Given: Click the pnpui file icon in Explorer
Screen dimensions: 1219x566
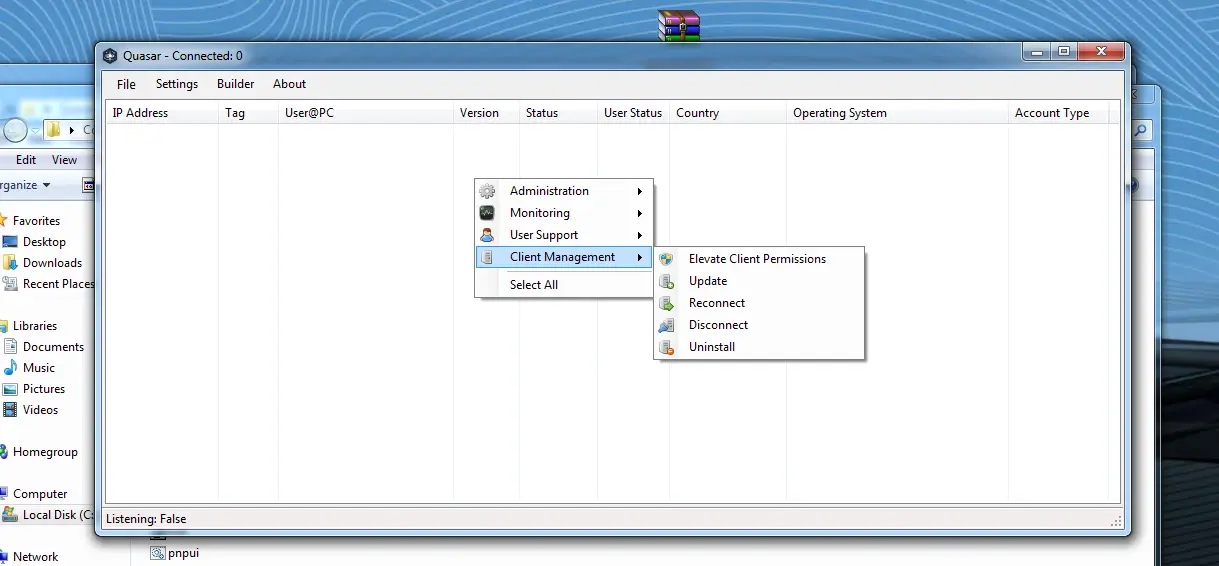Looking at the screenshot, I should [x=158, y=552].
